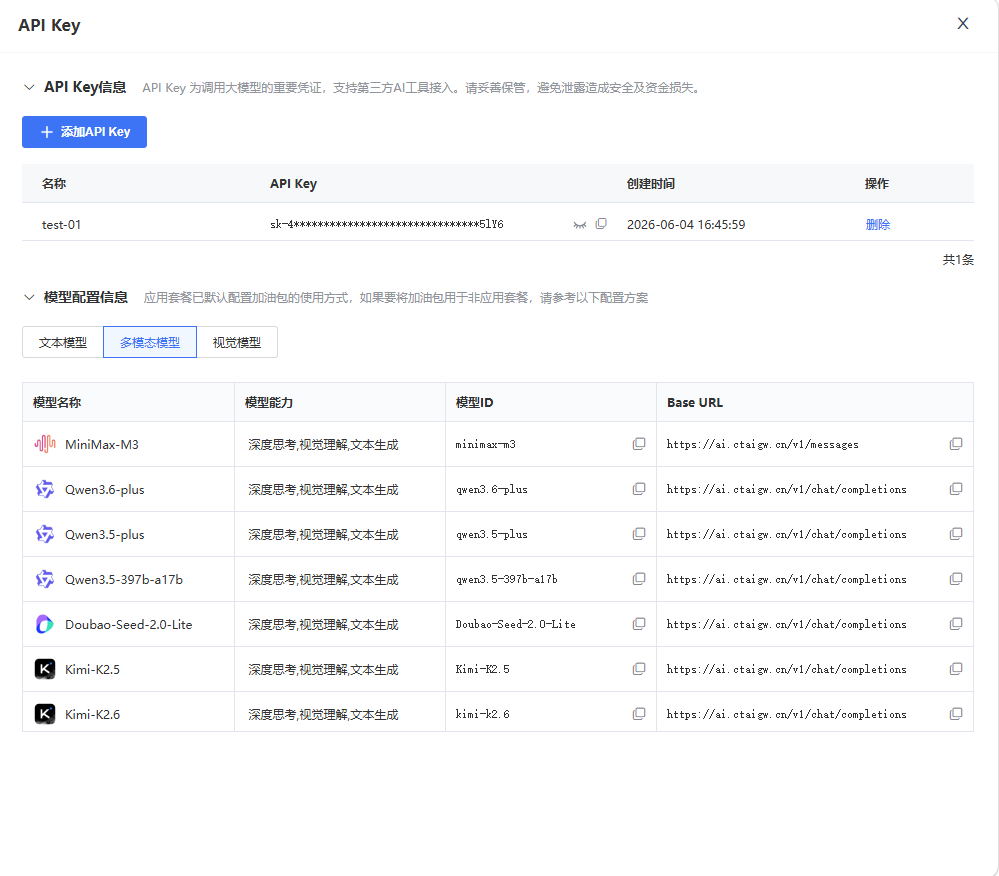Switch to the 文本模型 tab
The width and height of the screenshot is (999, 876).
click(62, 342)
